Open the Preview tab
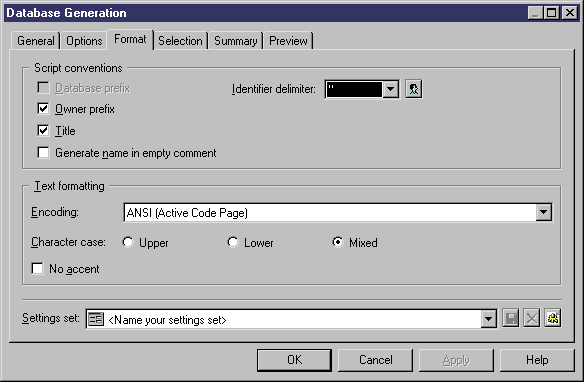 pos(288,41)
